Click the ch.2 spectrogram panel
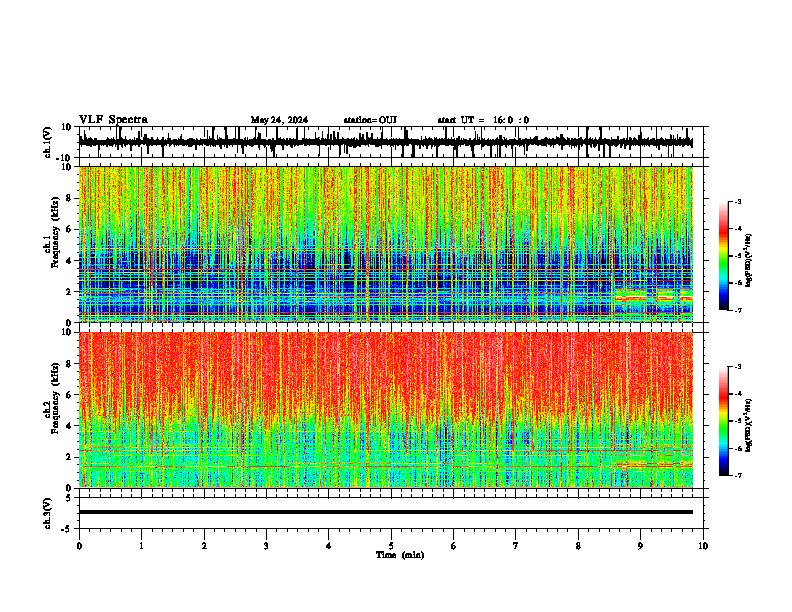 click(x=386, y=410)
